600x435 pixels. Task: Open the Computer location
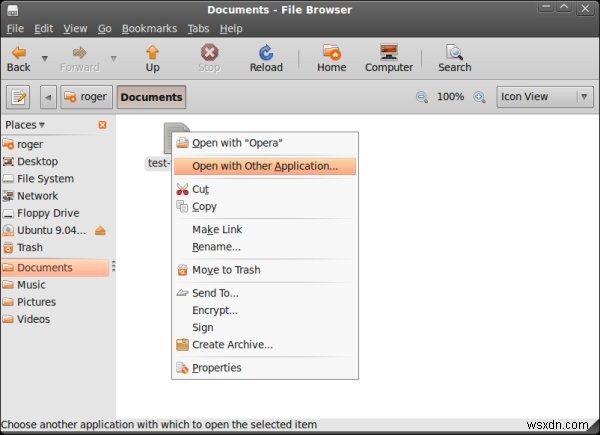pyautogui.click(x=389, y=59)
